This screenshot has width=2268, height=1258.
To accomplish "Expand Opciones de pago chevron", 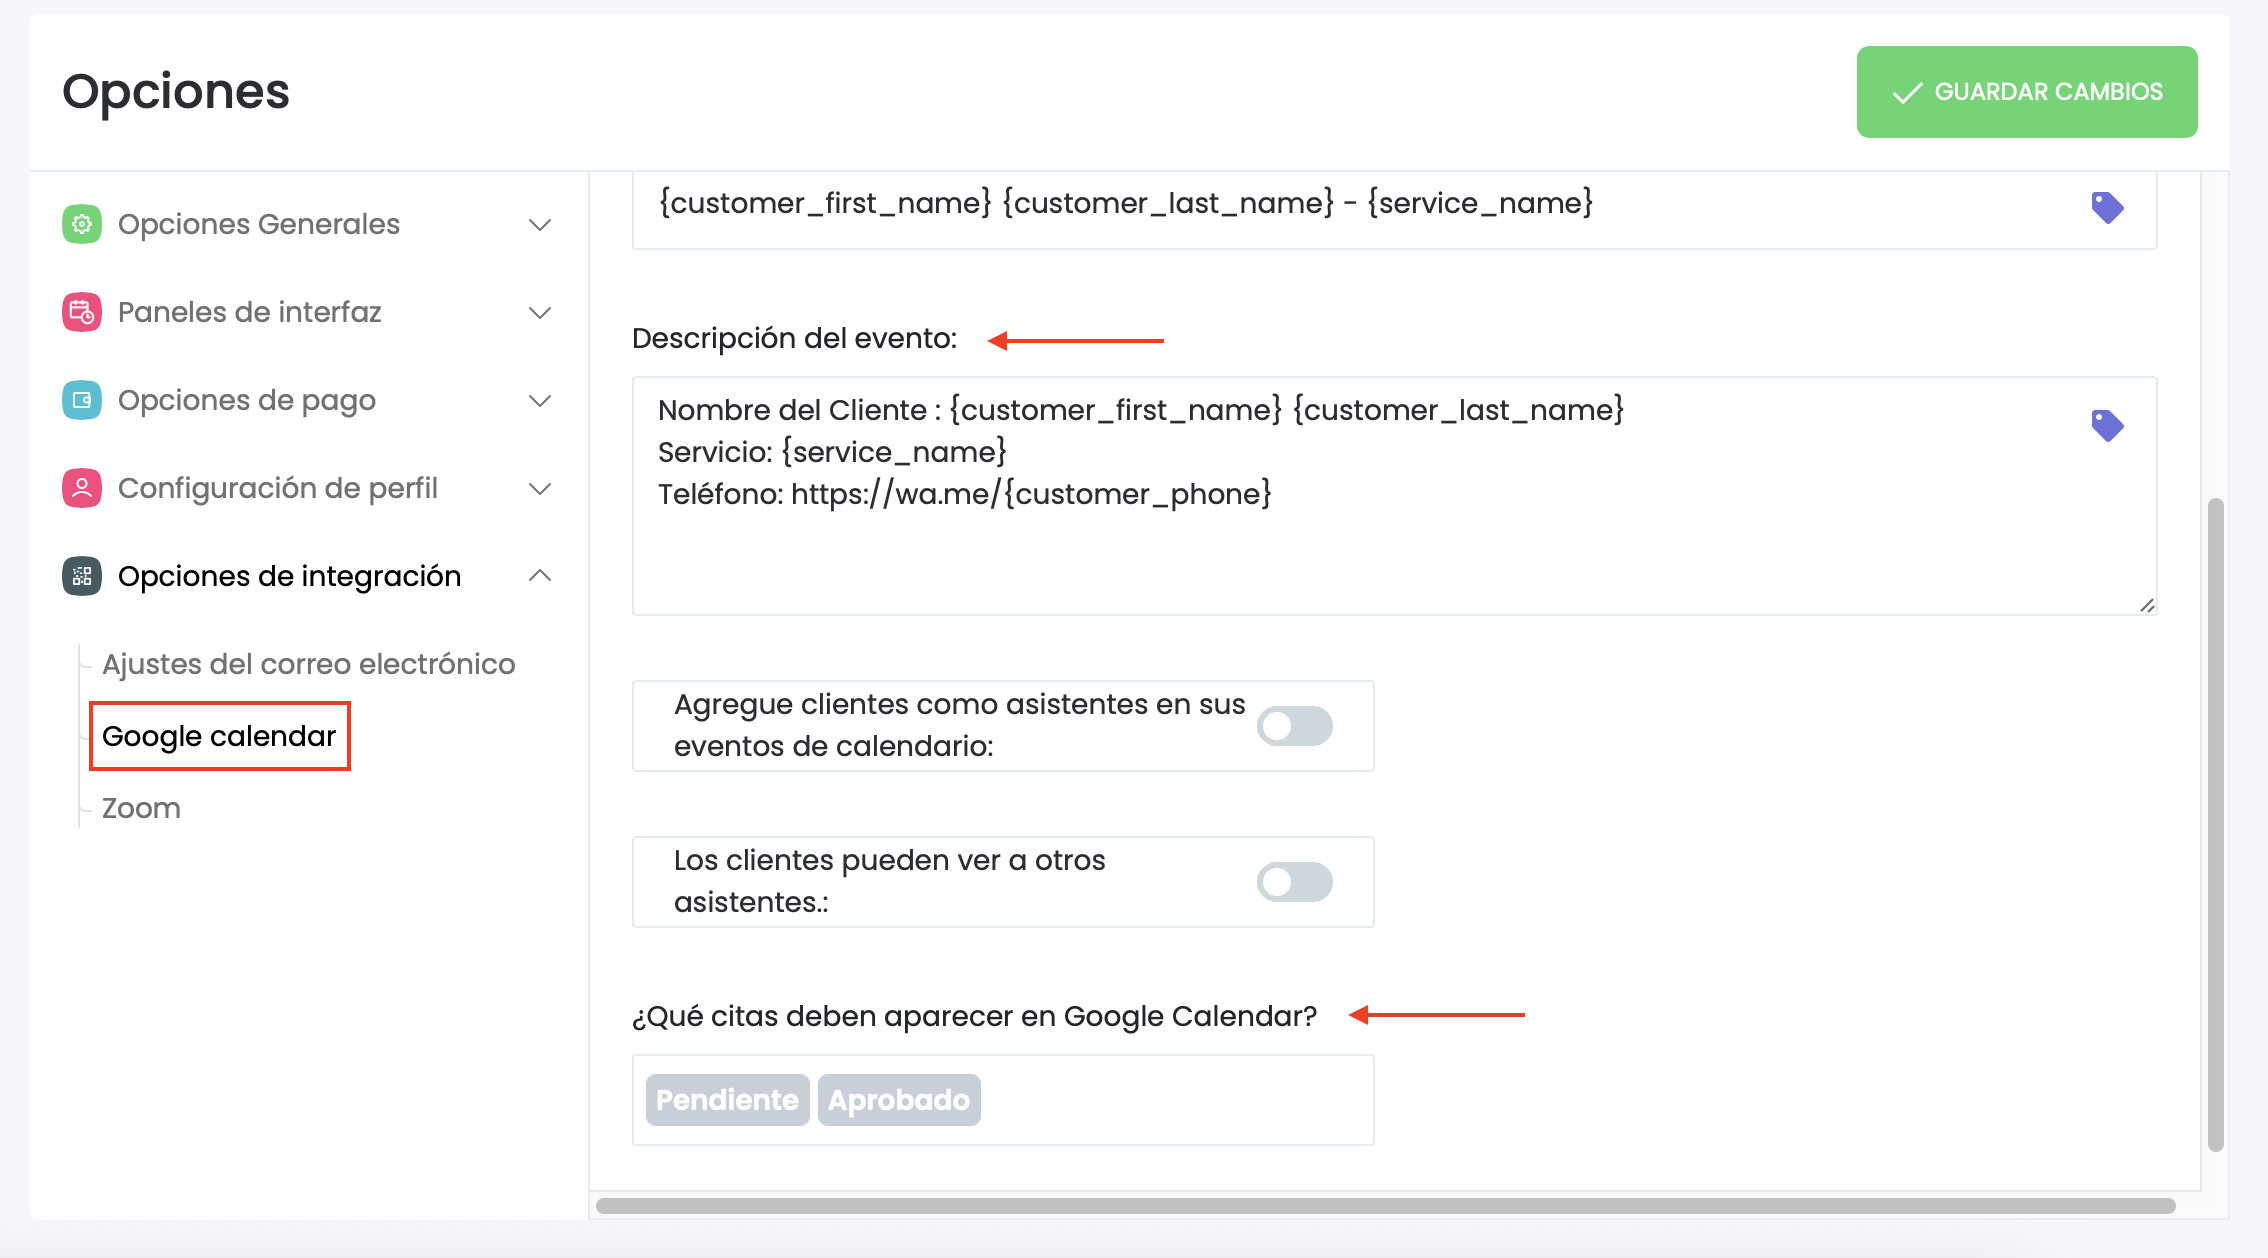I will (540, 400).
